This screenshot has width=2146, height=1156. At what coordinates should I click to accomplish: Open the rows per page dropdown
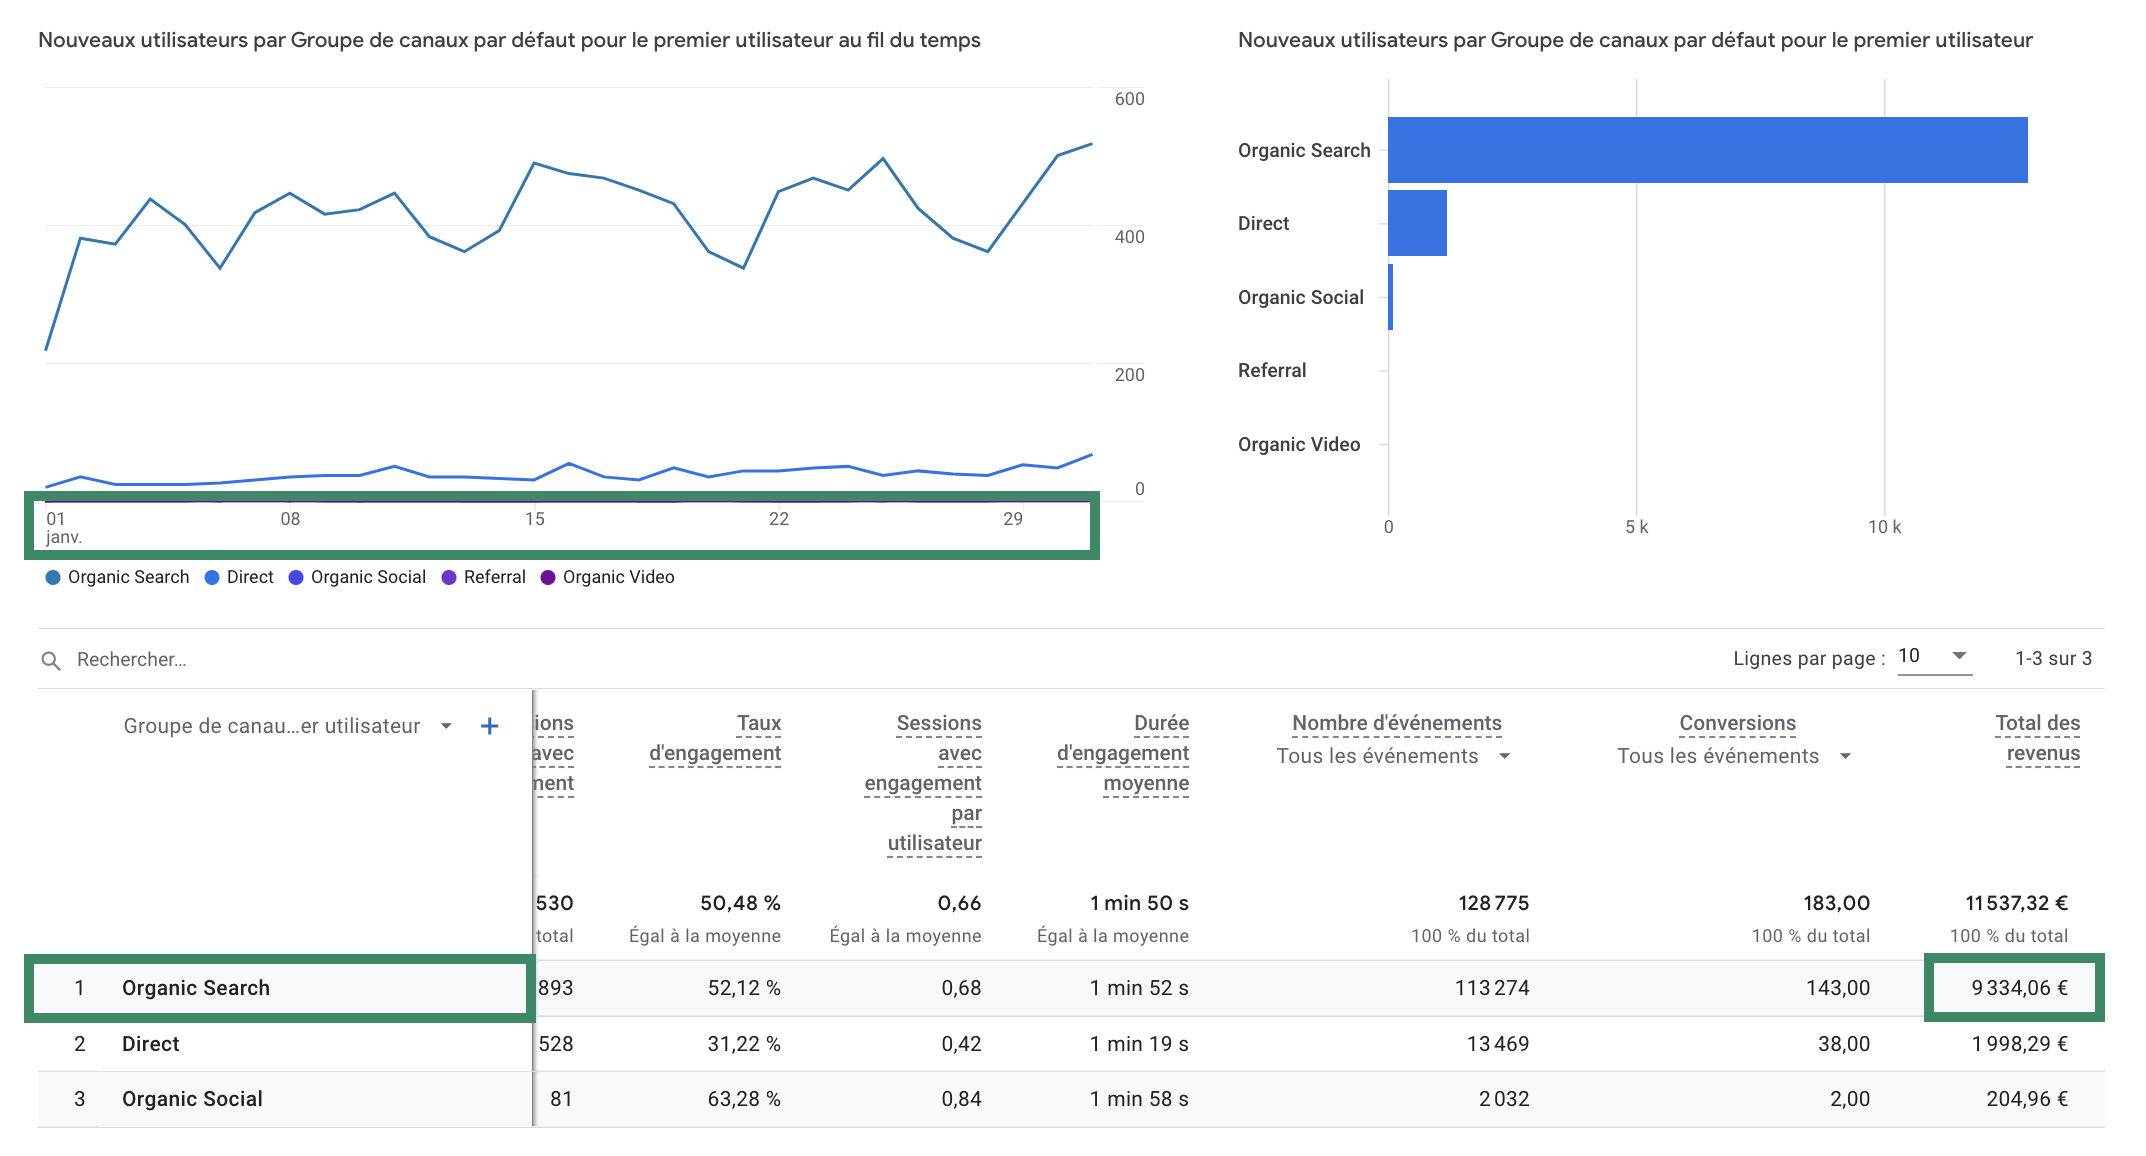click(1934, 656)
